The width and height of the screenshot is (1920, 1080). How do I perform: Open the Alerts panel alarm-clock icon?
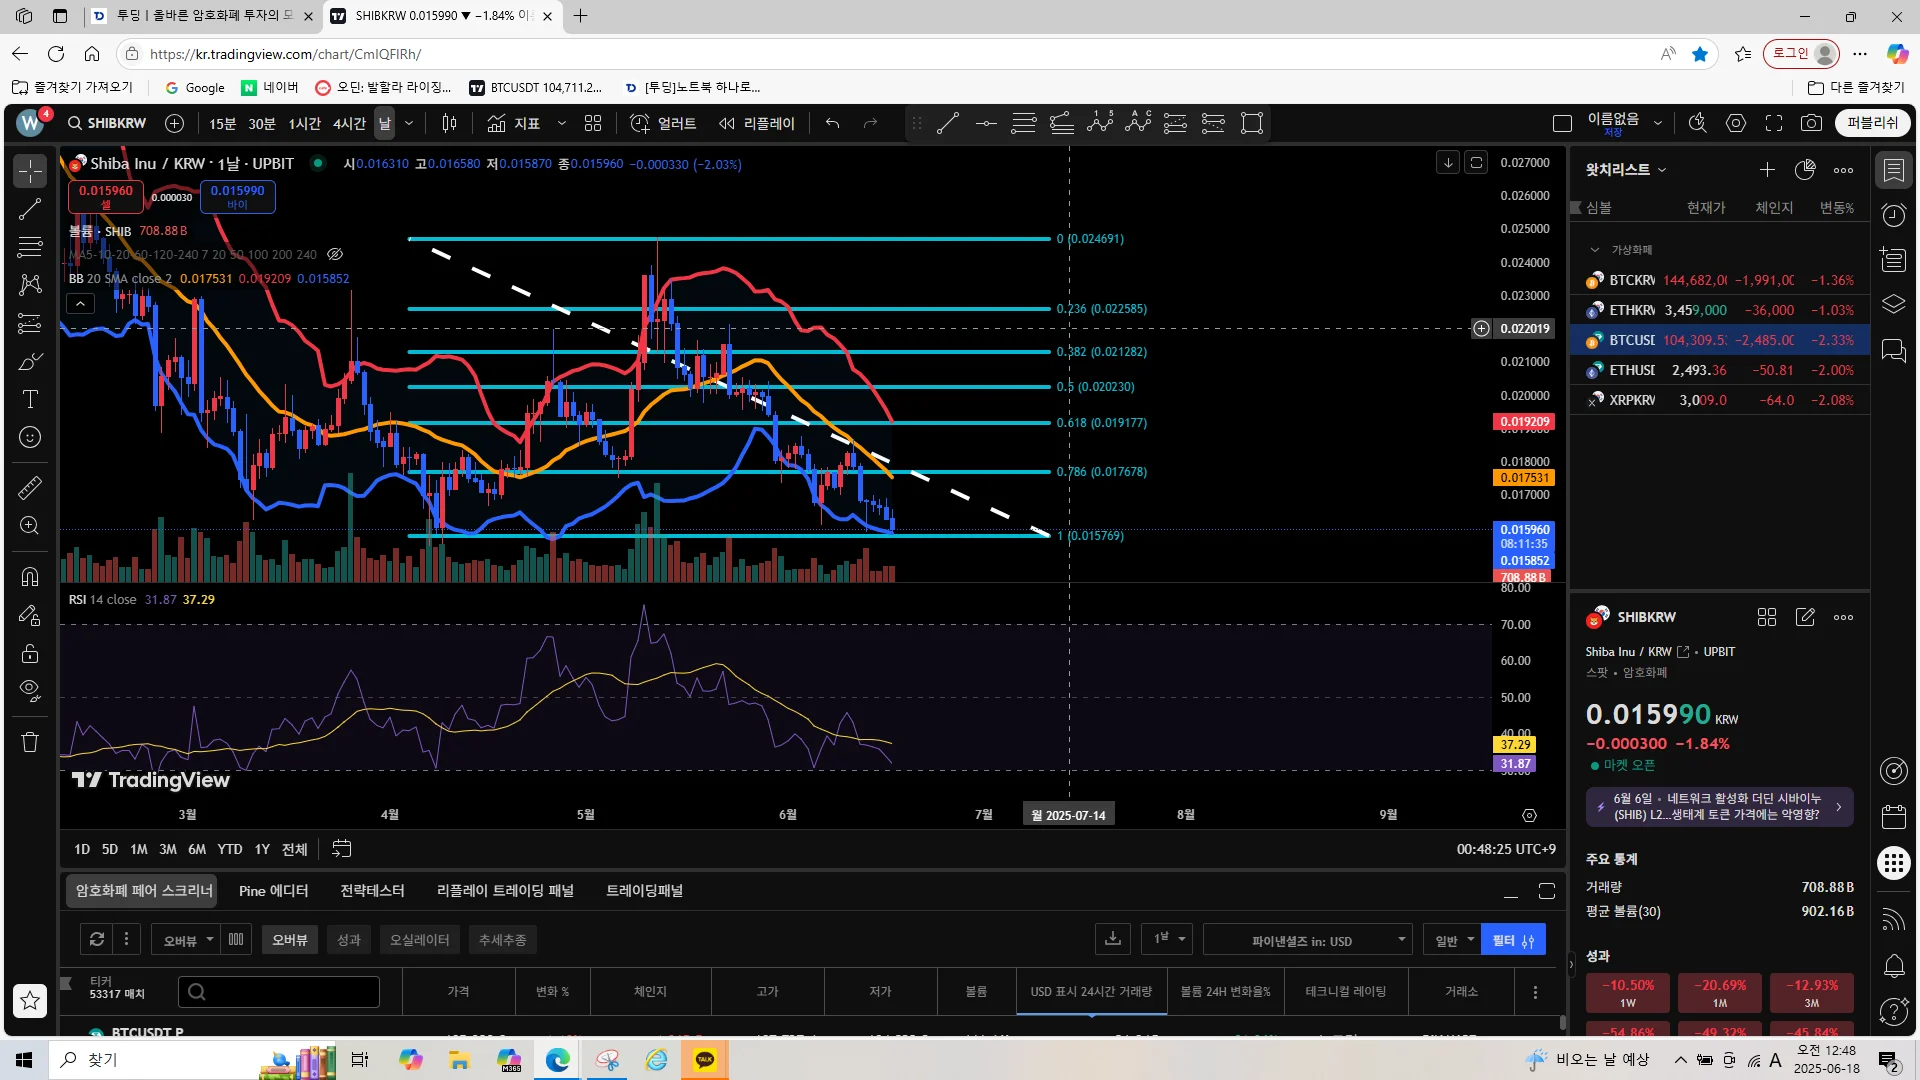click(1894, 215)
